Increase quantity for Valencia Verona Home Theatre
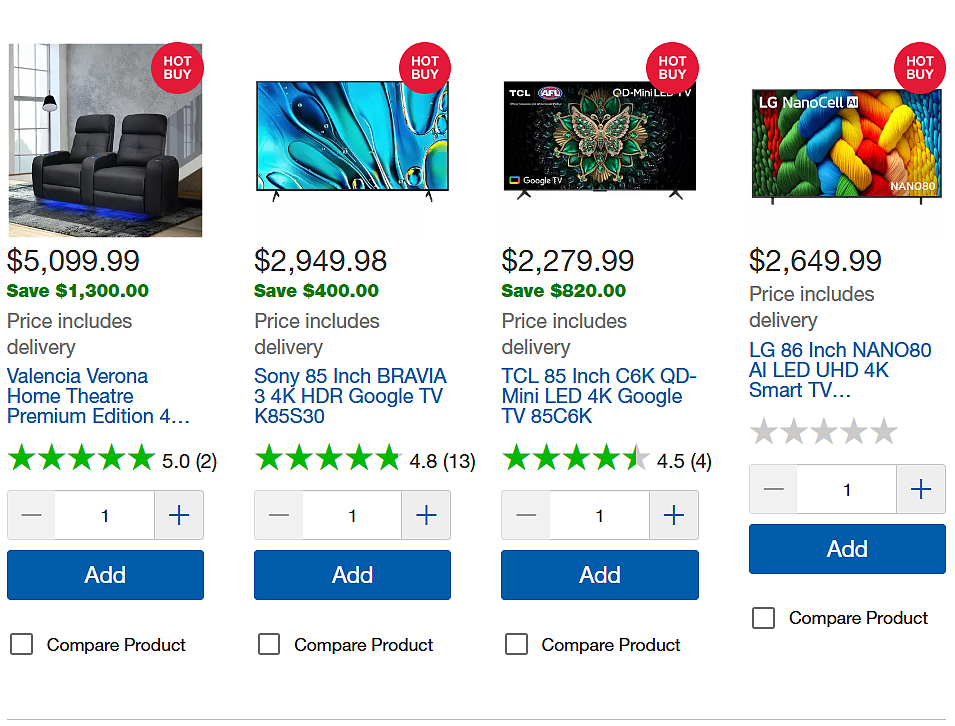The width and height of the screenshot is (955, 726). point(179,515)
